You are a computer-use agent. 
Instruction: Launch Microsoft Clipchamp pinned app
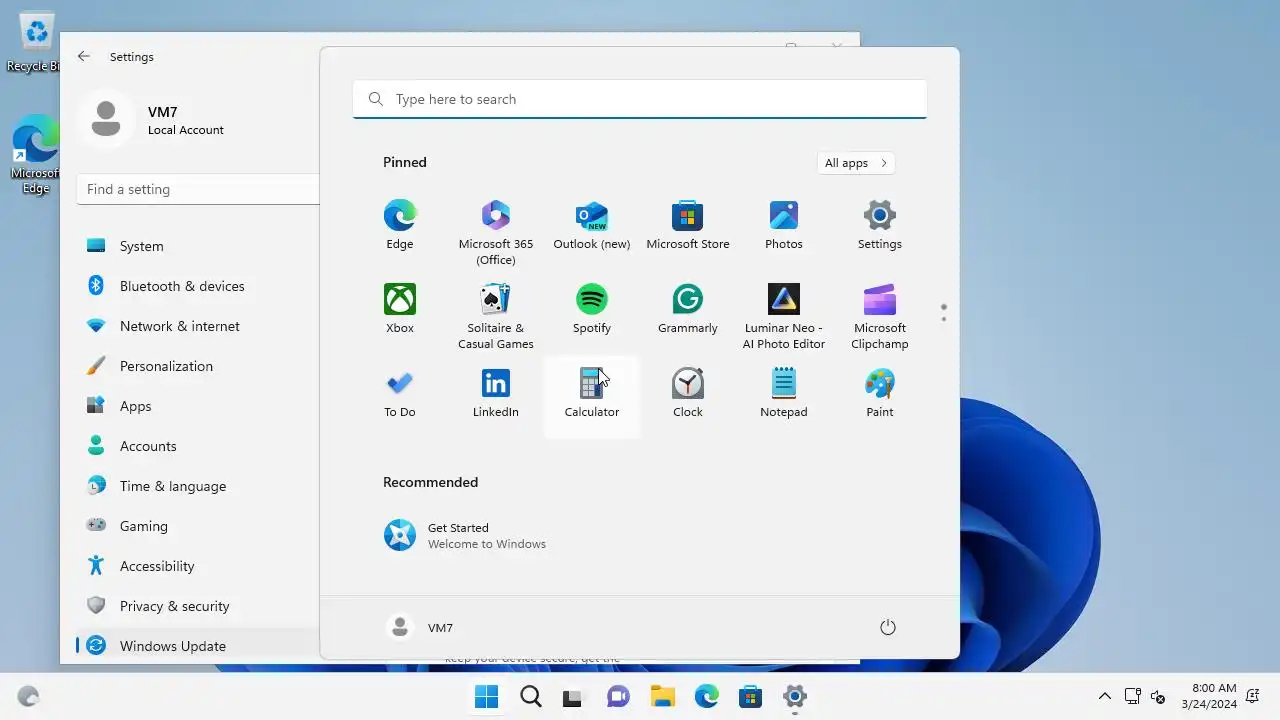click(x=879, y=316)
